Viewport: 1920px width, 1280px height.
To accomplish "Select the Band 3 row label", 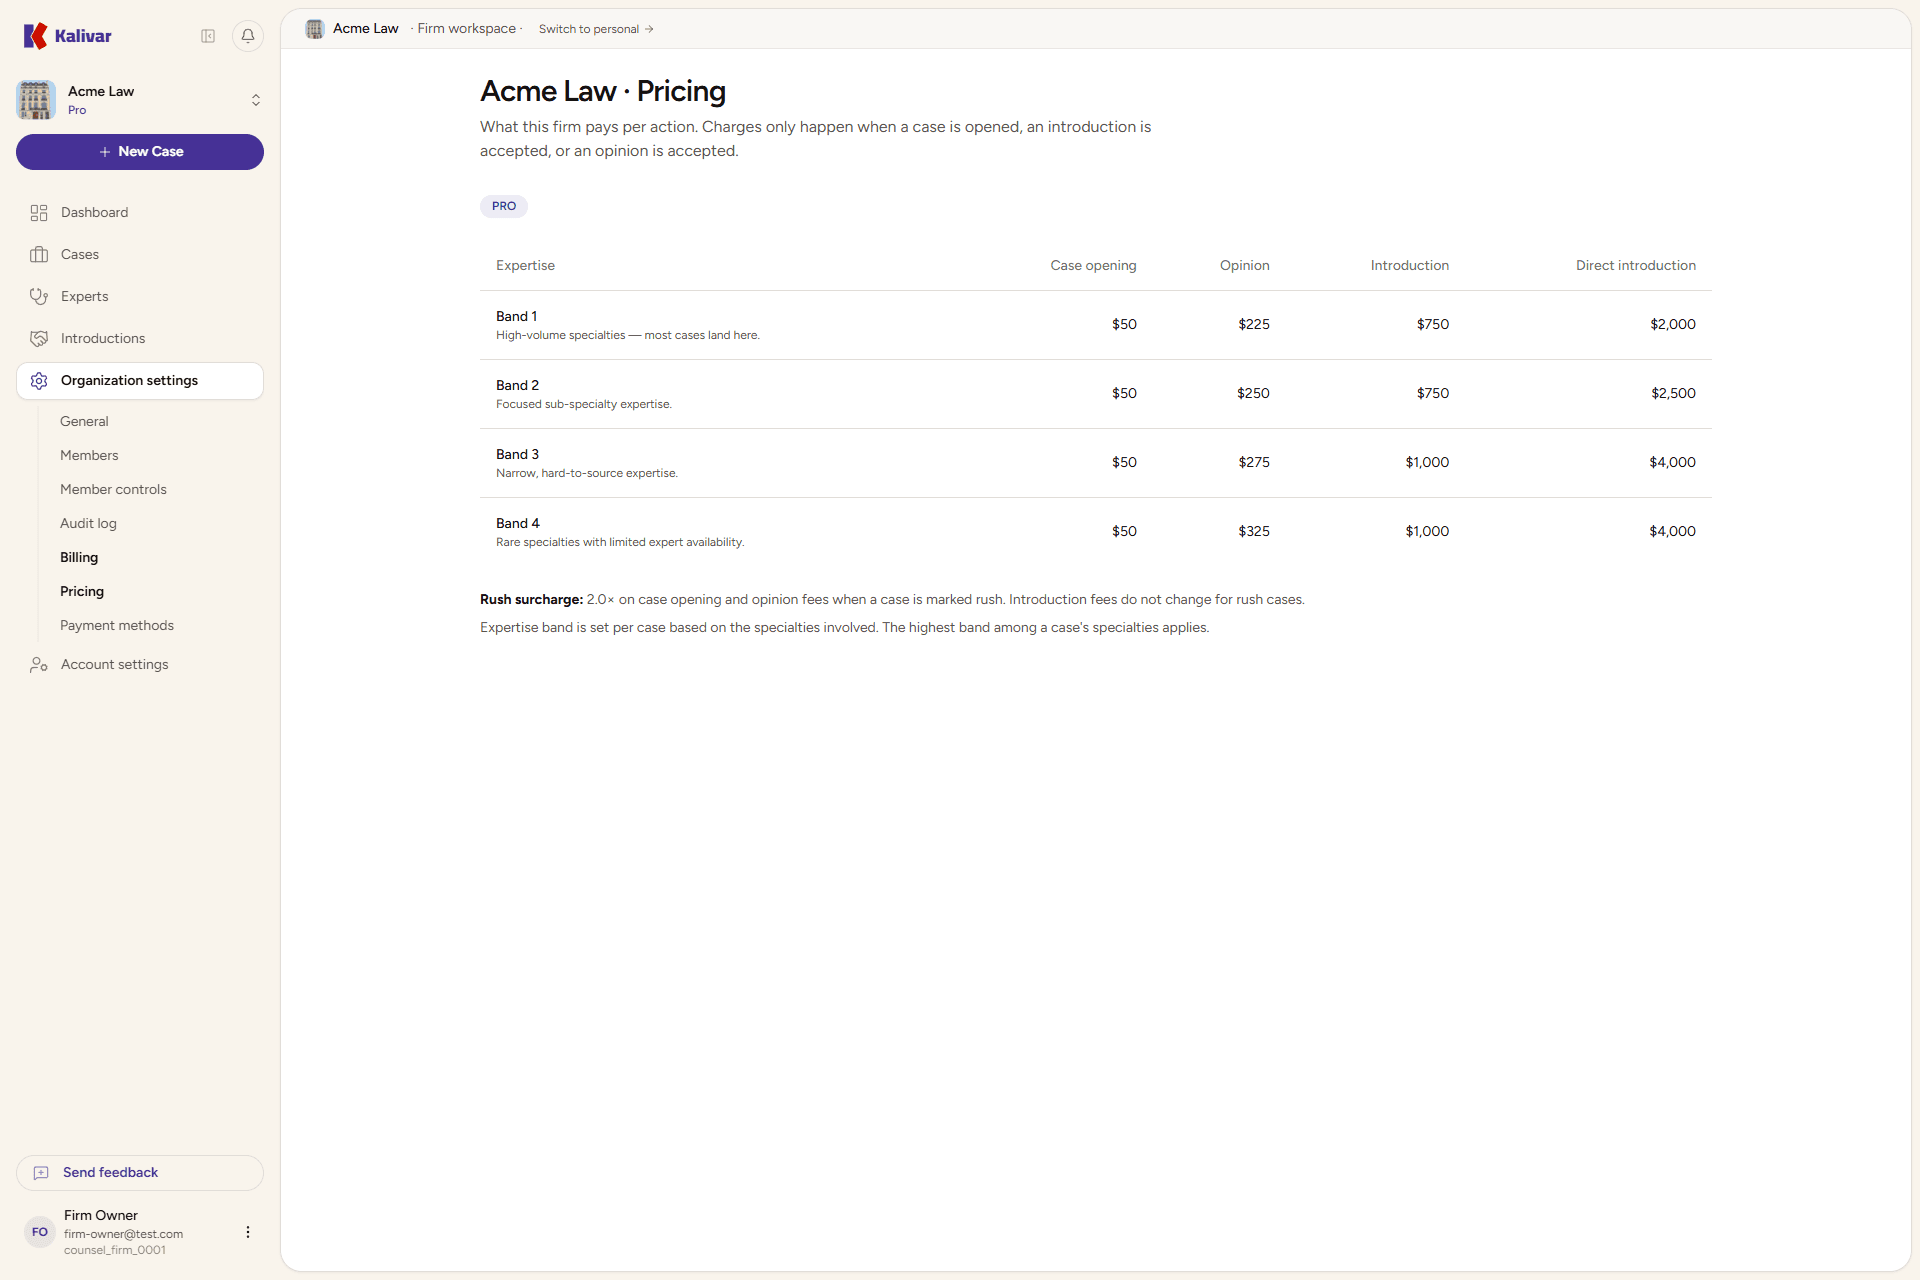I will [517, 455].
